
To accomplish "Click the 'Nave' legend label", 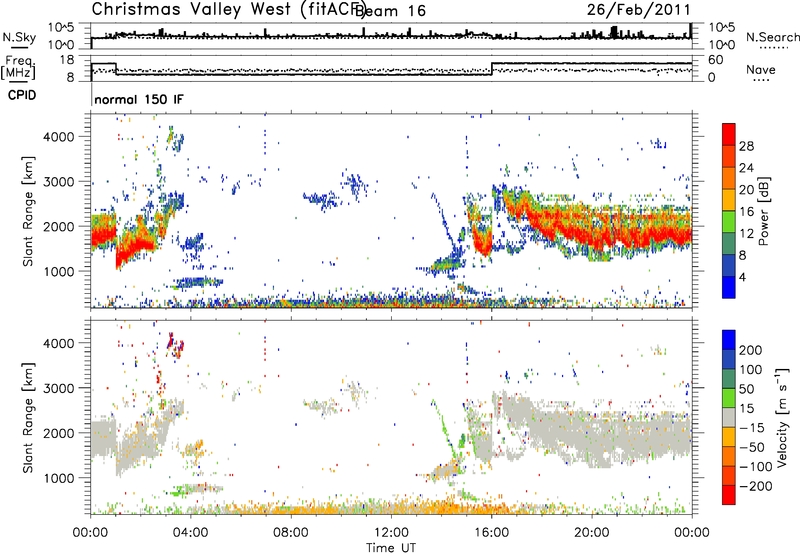I will click(760, 70).
